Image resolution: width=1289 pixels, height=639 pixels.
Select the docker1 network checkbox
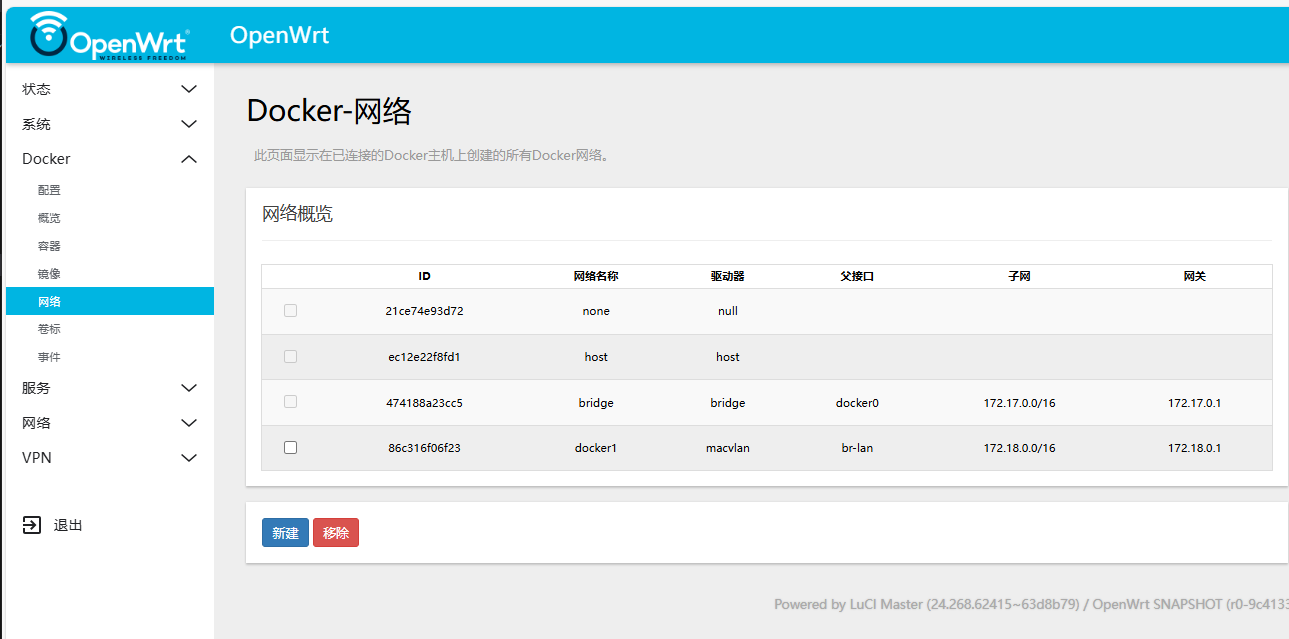coord(290,448)
